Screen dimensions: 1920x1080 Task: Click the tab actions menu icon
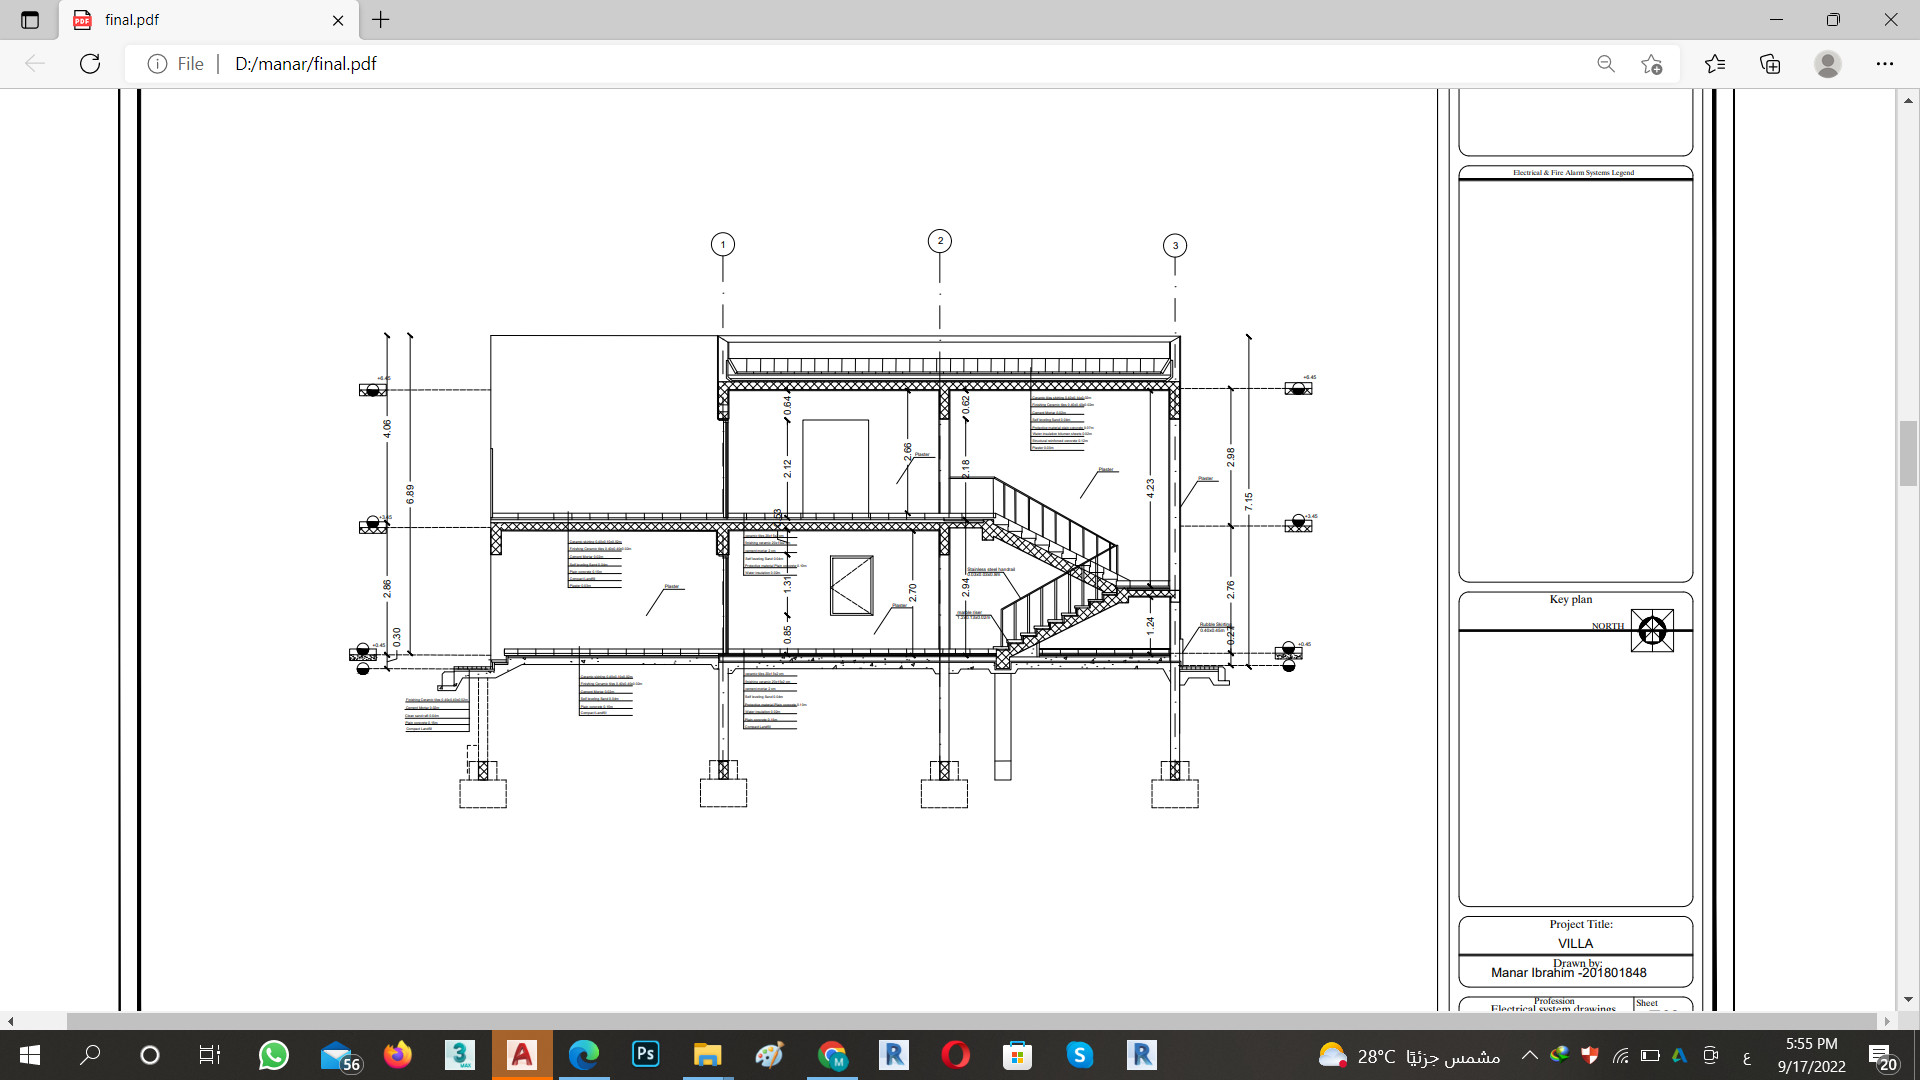(30, 20)
